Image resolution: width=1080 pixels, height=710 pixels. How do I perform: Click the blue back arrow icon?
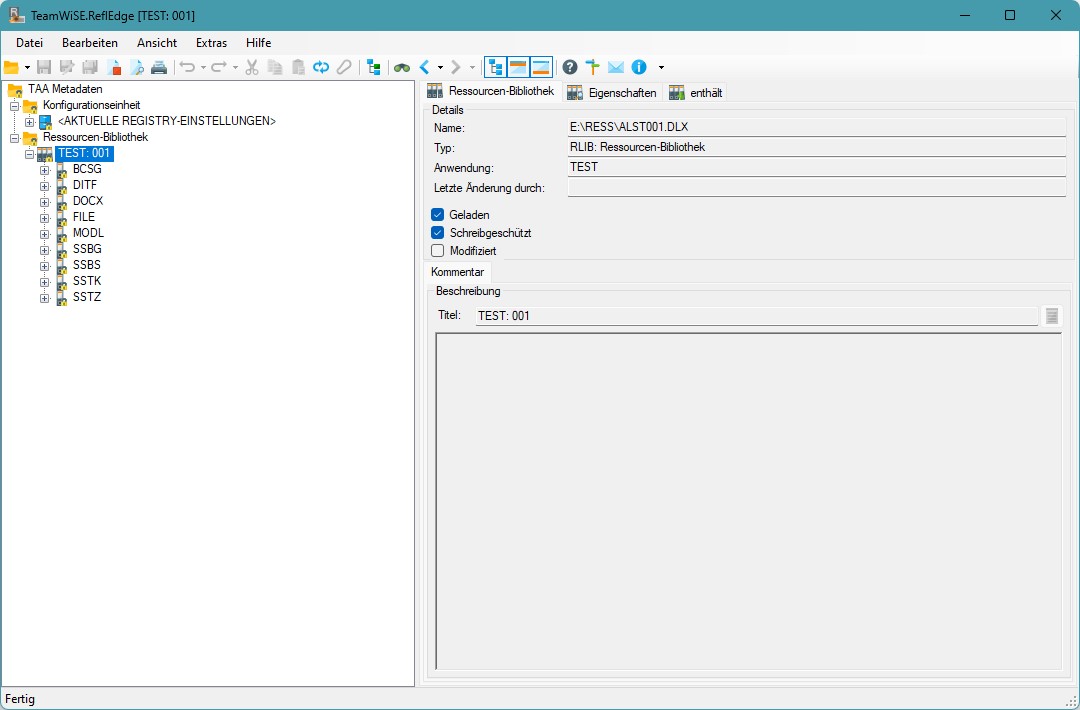[x=425, y=67]
